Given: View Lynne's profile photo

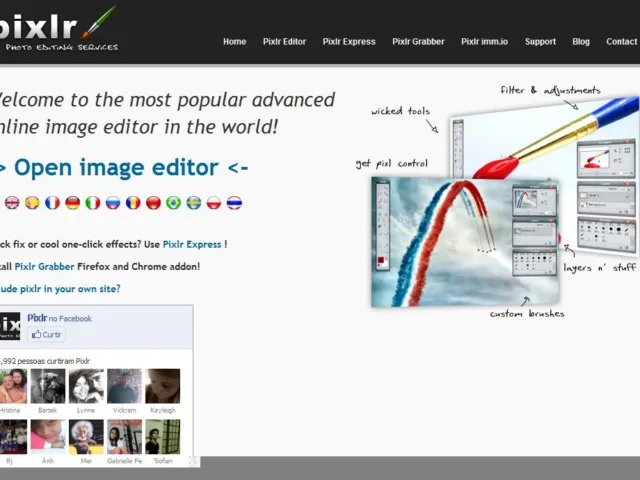Looking at the screenshot, I should 86,386.
